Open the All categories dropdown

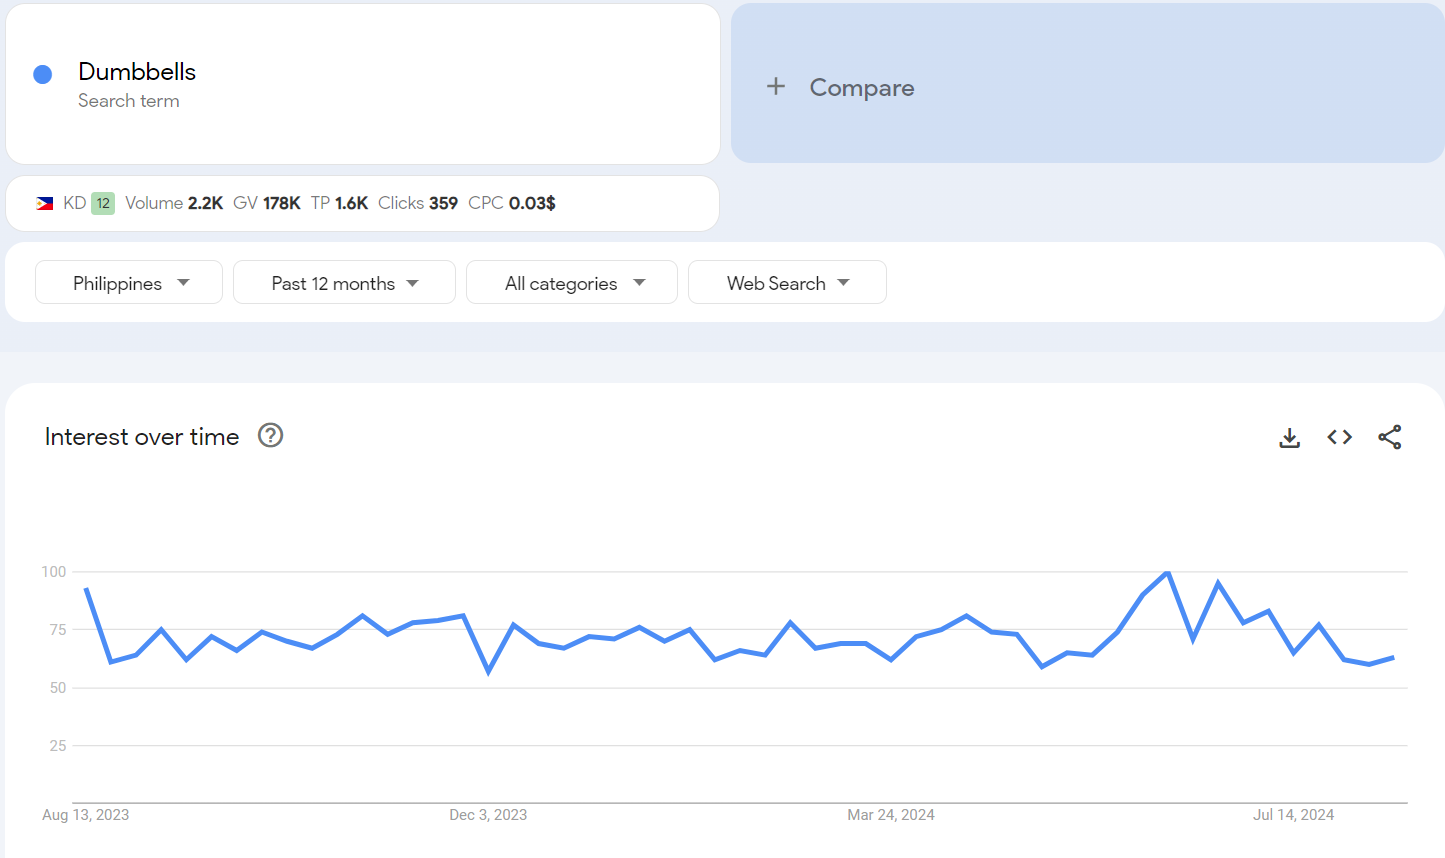point(572,283)
